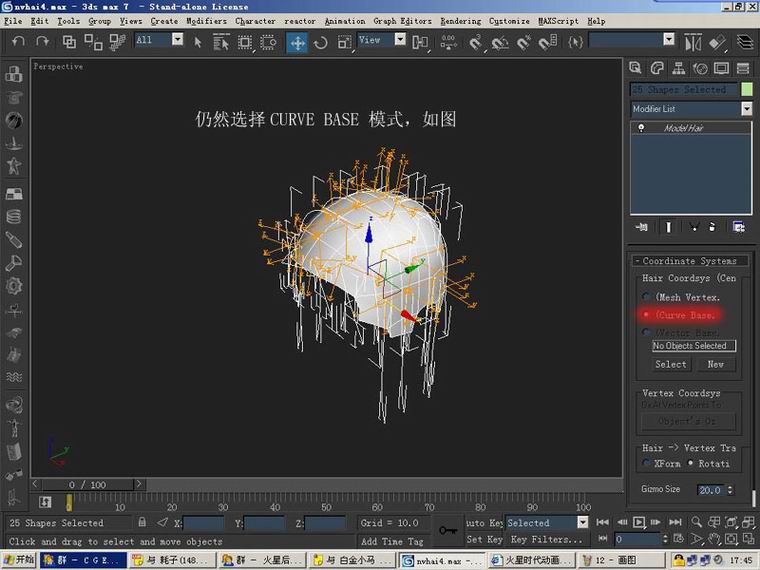The width and height of the screenshot is (760, 570).
Task: Choose Rectangular Selection Region tool
Action: [x=245, y=42]
